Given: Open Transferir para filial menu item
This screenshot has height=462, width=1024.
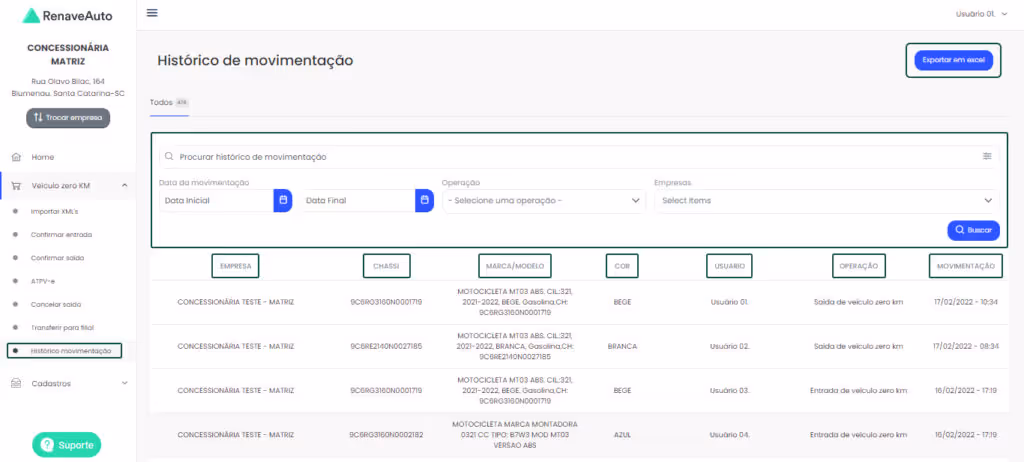Looking at the screenshot, I should click(63, 327).
